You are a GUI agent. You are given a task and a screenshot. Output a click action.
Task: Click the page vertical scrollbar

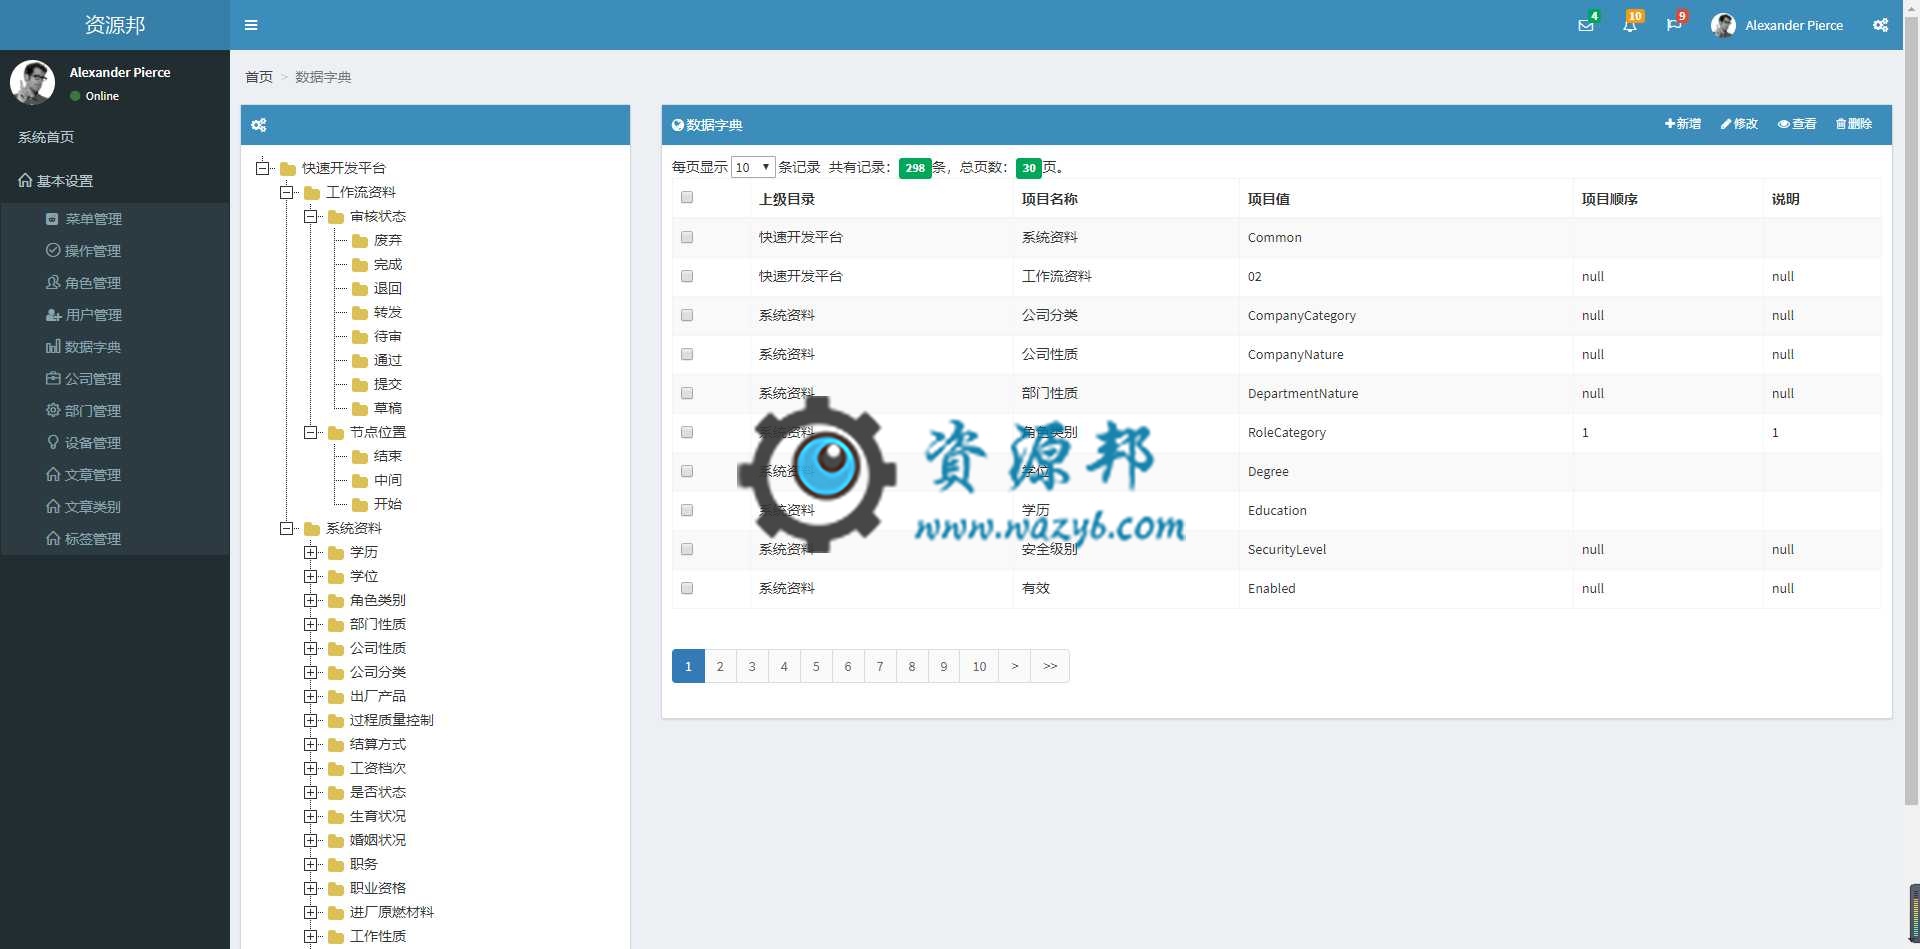tap(1911, 410)
